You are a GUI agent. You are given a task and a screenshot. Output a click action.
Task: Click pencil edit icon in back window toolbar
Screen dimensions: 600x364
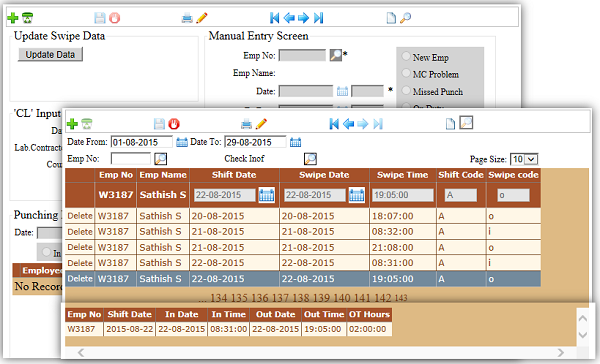tap(202, 18)
